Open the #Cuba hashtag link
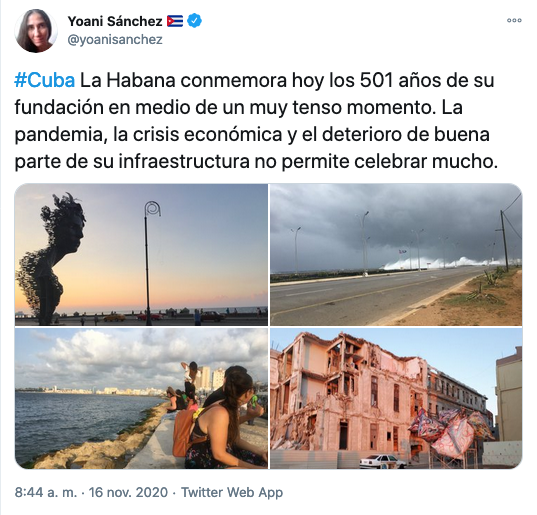This screenshot has height=515, width=537. point(45,80)
